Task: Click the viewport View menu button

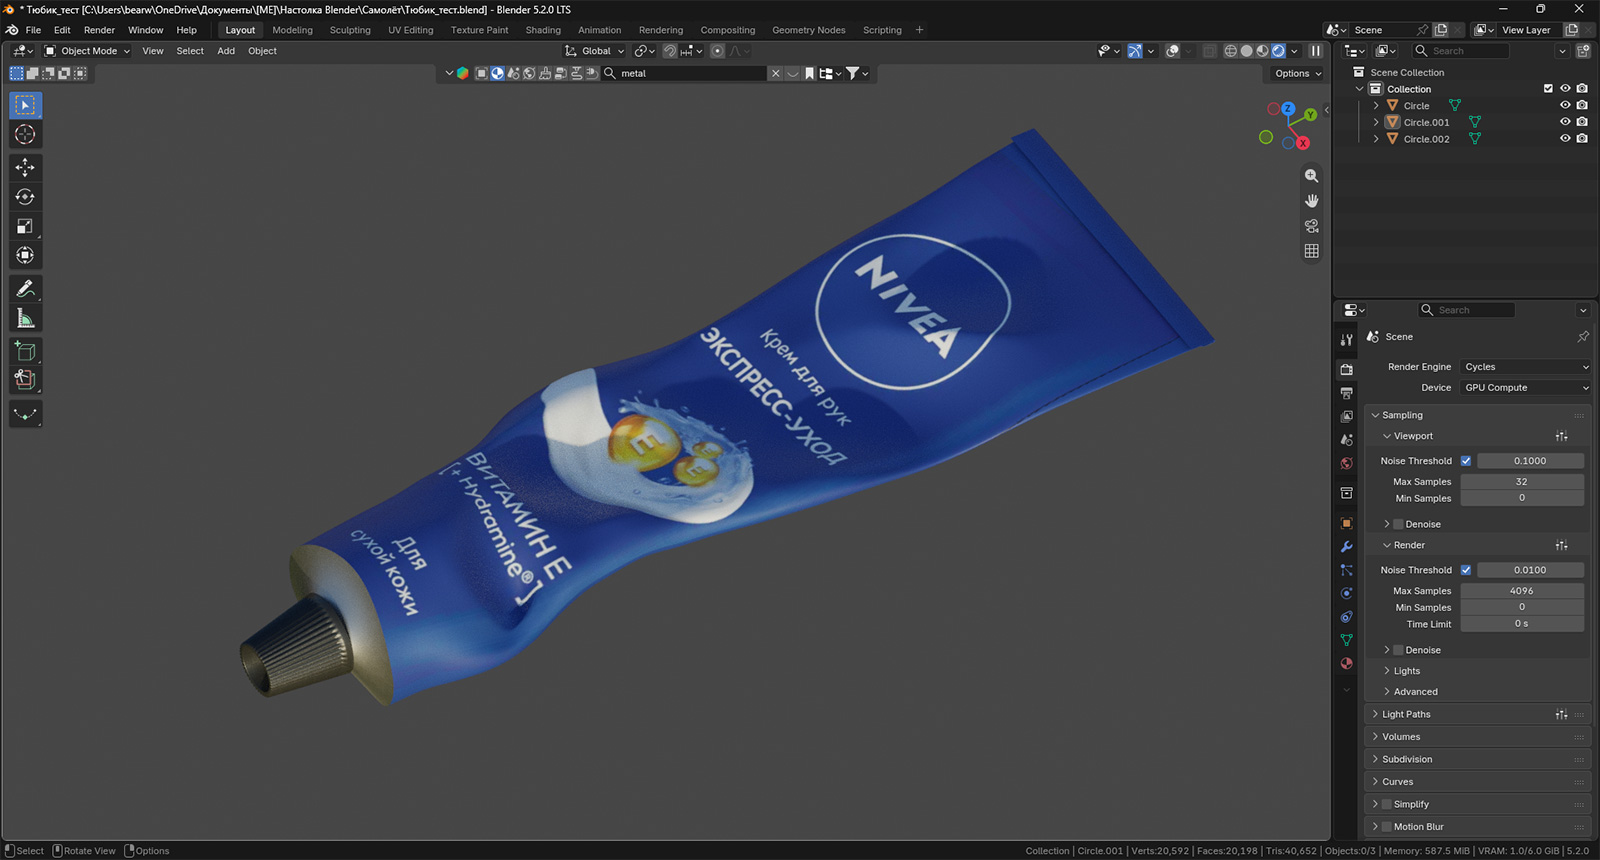Action: click(153, 51)
